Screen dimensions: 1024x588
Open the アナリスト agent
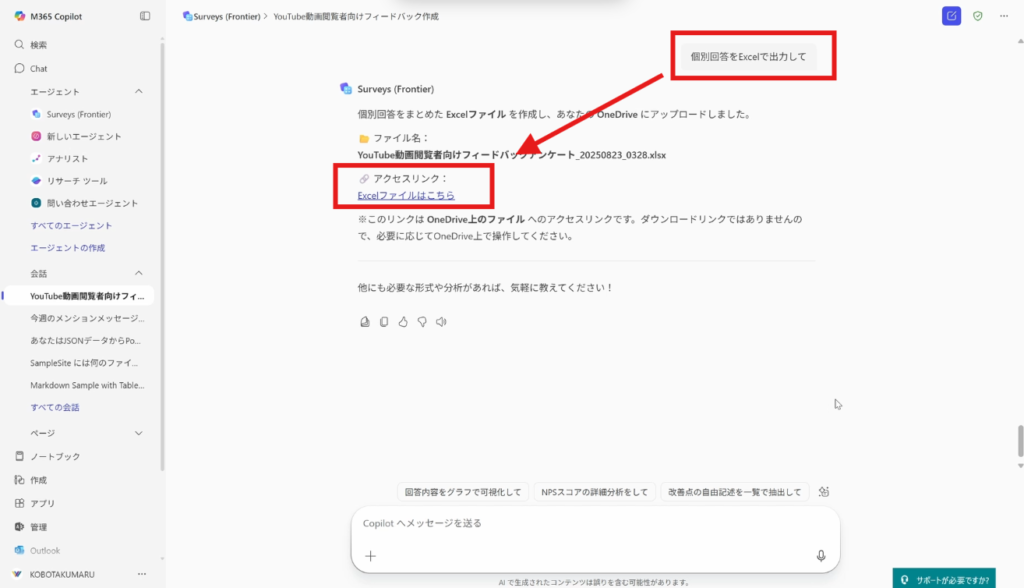[67, 159]
